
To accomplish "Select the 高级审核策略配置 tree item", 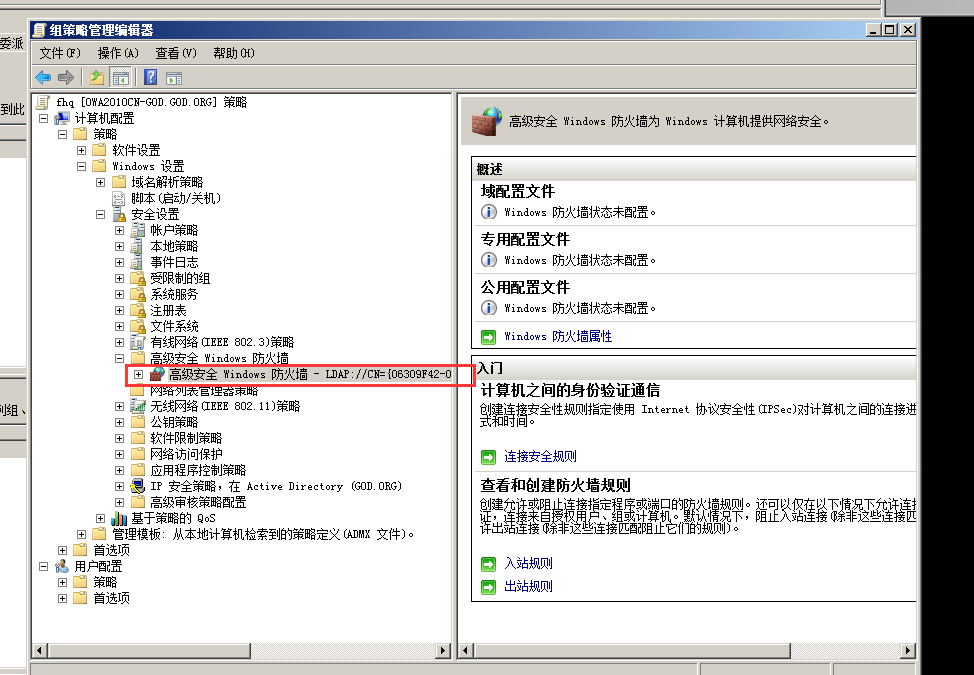I will [x=198, y=502].
